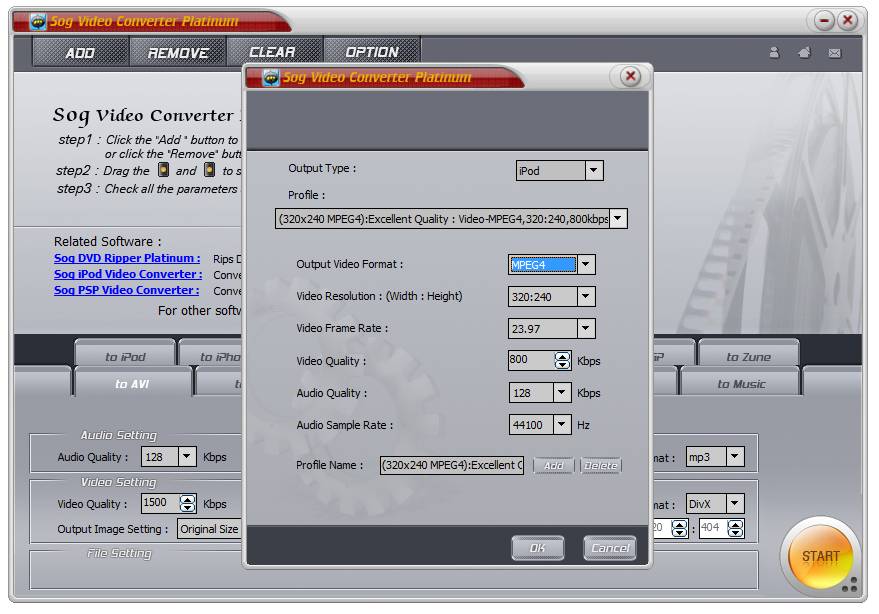Switch to the to Music tab
Screen dimensions: 879x614
click(x=741, y=384)
